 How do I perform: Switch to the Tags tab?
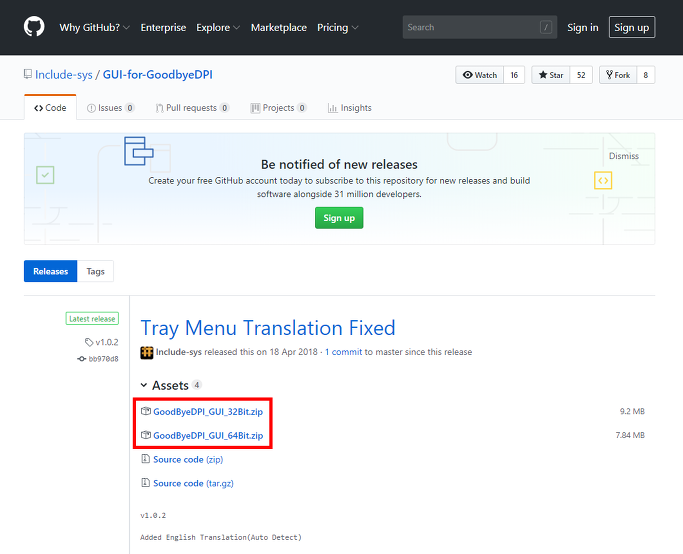coord(95,271)
